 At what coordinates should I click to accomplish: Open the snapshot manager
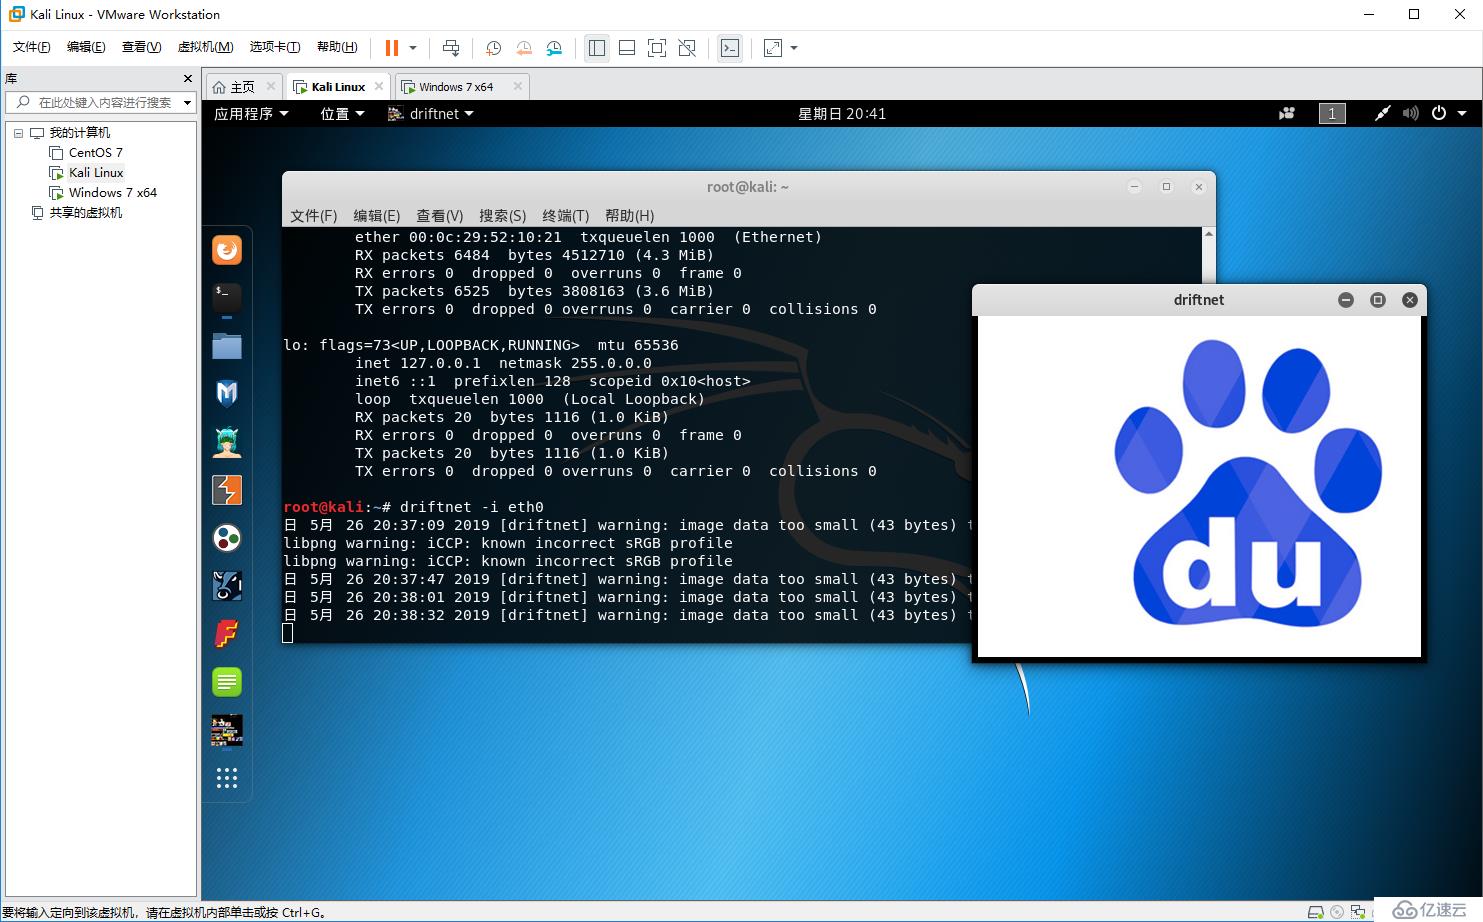click(x=555, y=48)
